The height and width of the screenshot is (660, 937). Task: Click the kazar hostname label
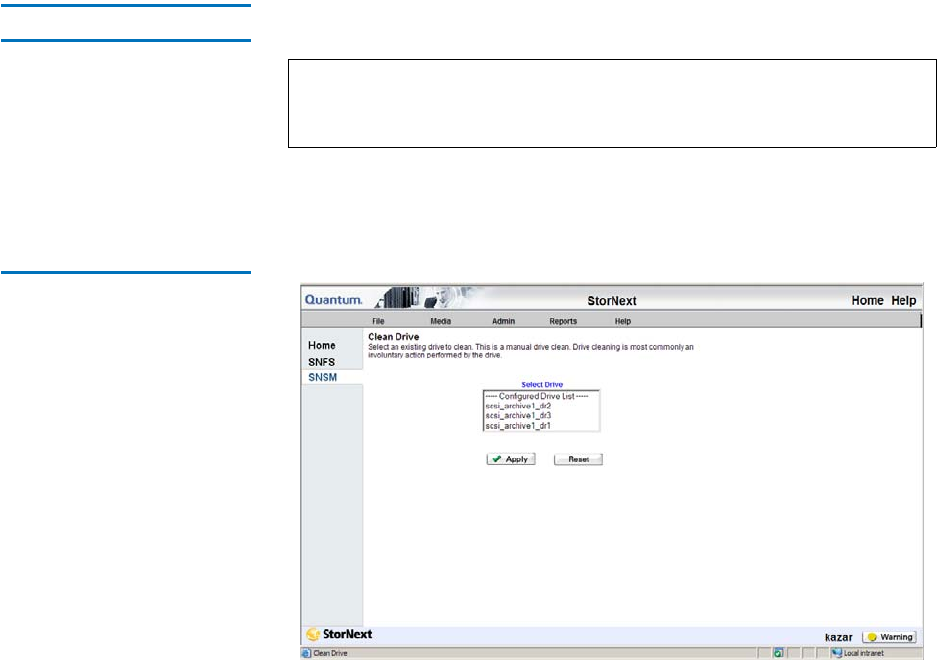[838, 637]
